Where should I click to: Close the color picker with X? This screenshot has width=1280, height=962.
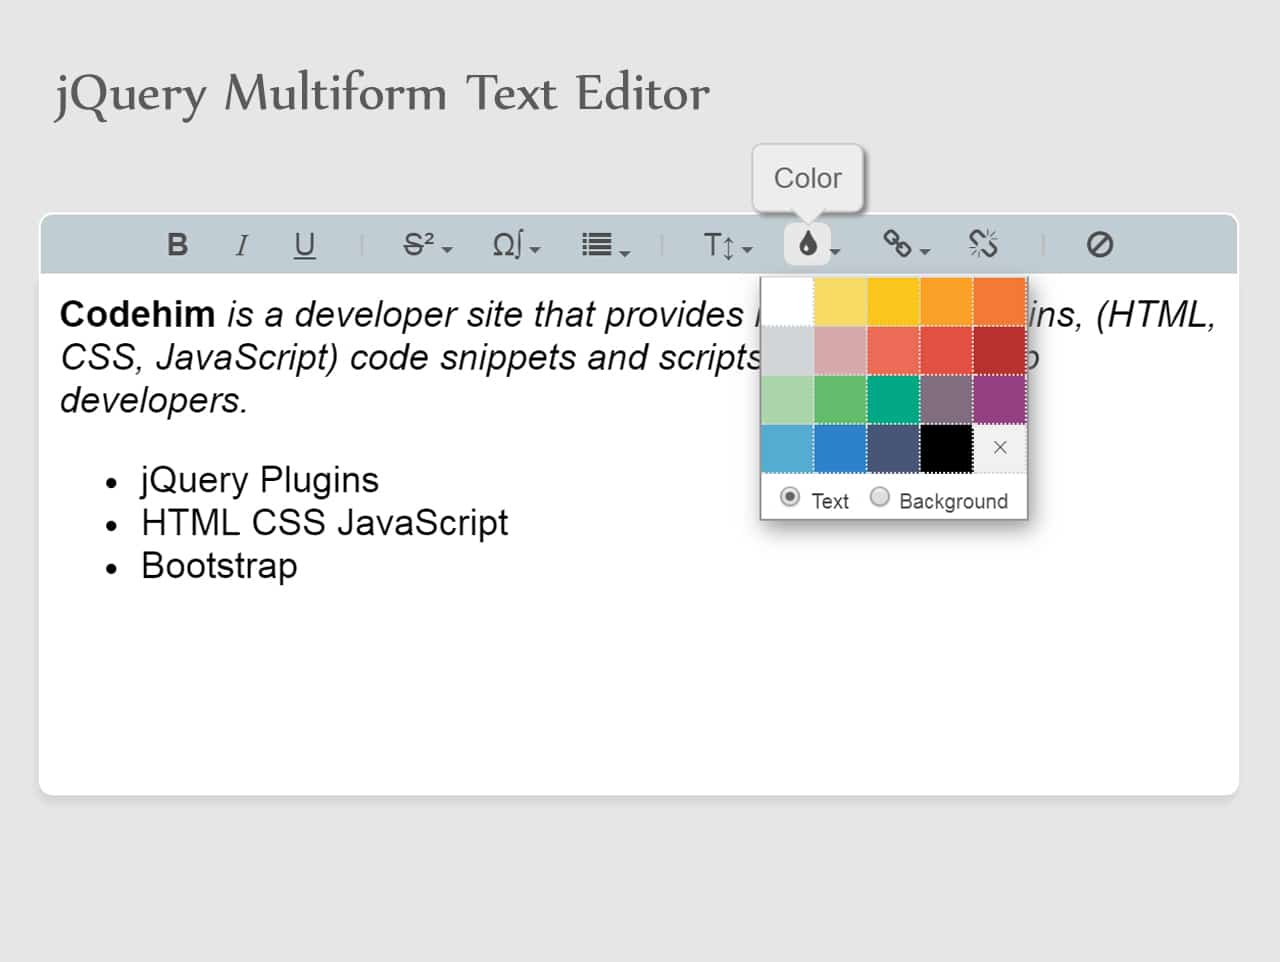tap(999, 447)
